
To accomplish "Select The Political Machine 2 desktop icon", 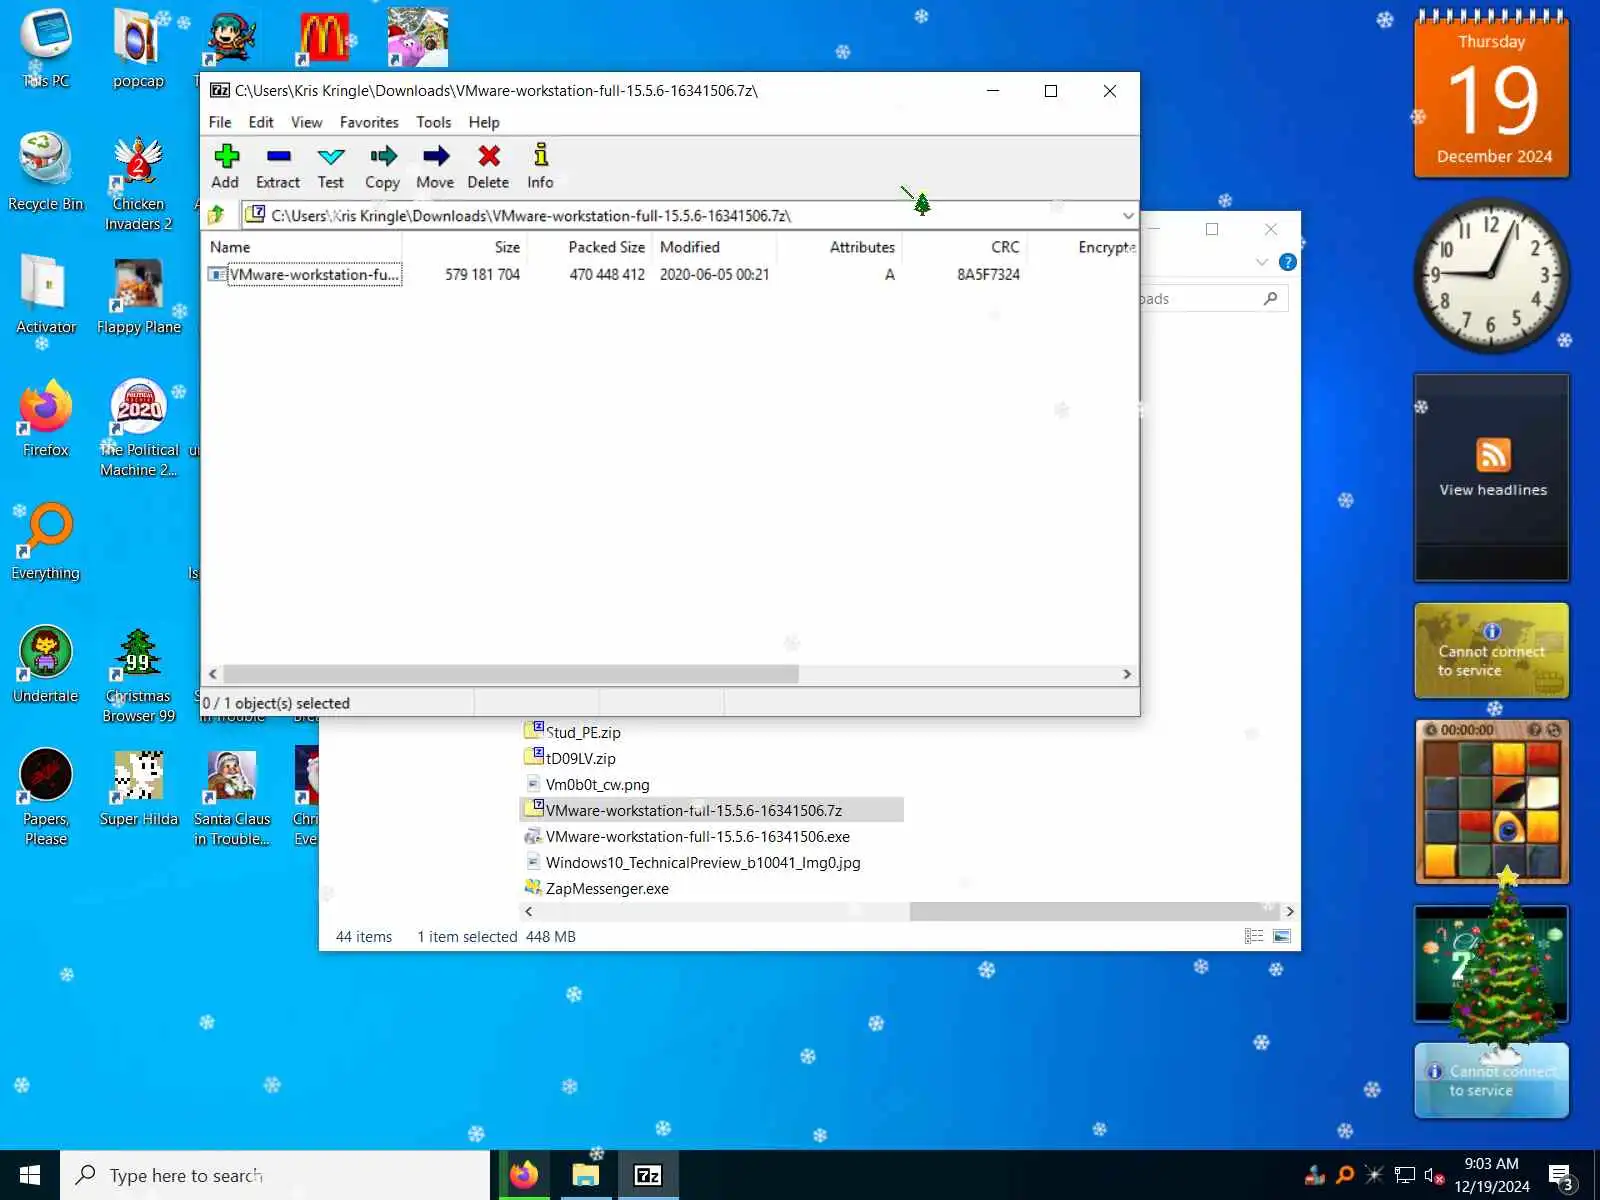I will click(138, 428).
